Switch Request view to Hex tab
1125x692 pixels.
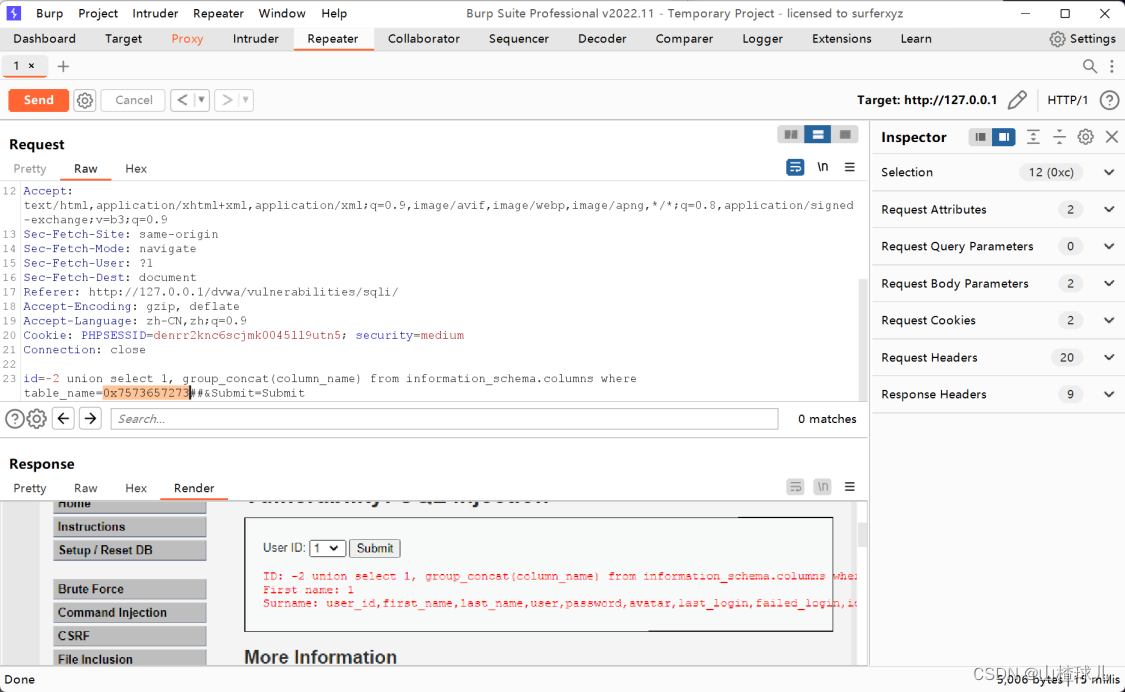pos(136,169)
